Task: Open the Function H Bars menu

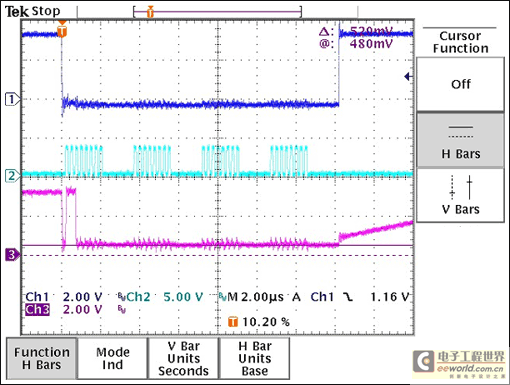Action: [42, 358]
